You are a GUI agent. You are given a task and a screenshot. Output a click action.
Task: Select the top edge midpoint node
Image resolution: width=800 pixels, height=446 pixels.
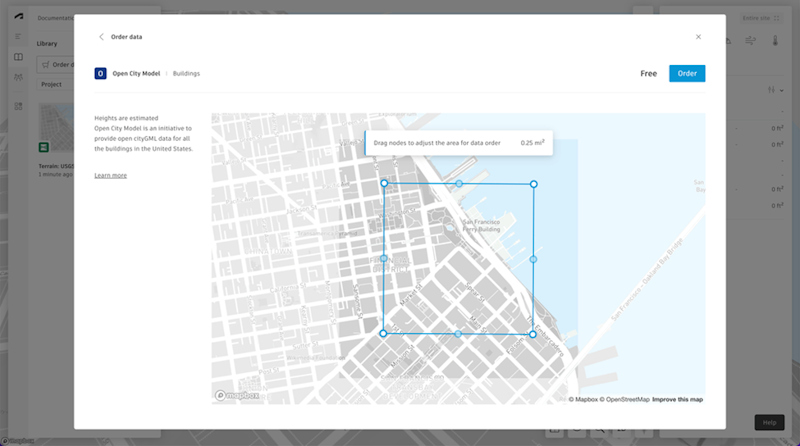point(459,184)
